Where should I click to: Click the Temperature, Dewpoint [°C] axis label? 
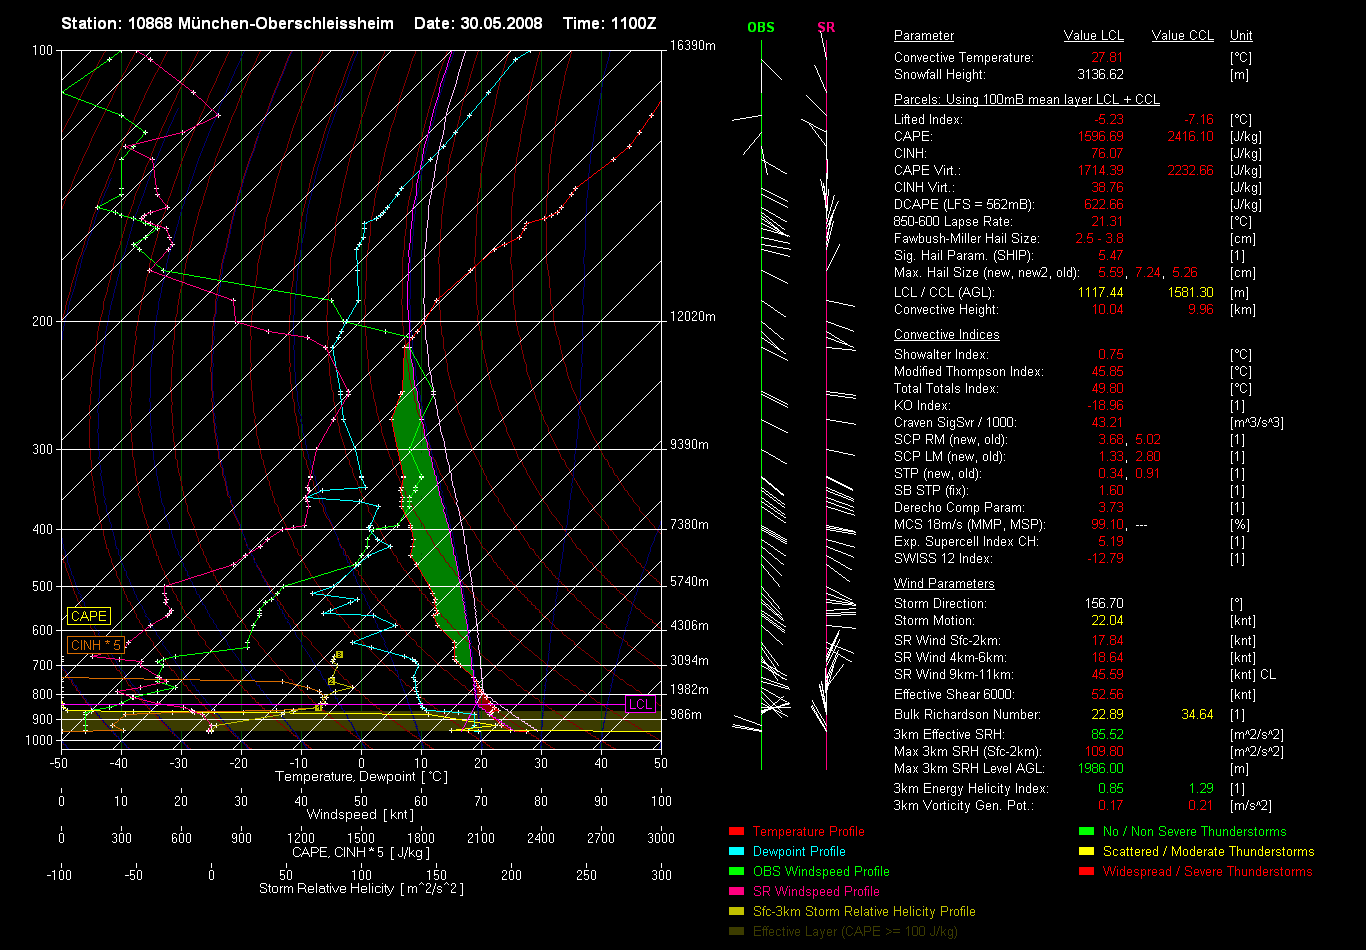pos(361,777)
